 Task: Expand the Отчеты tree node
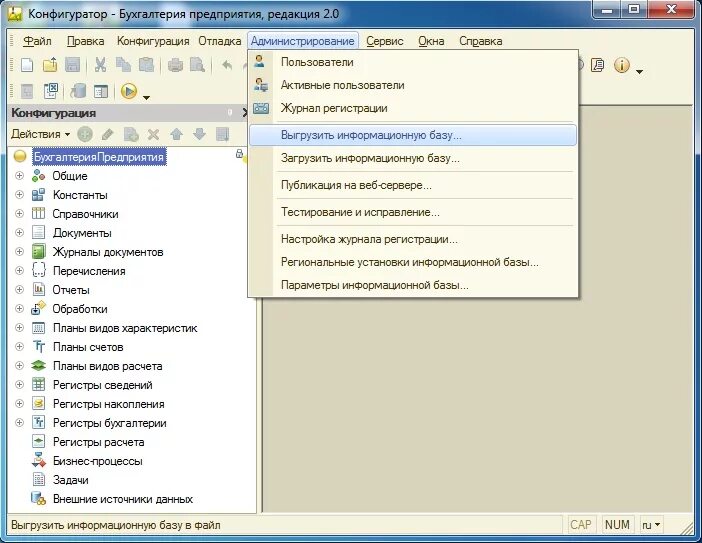click(x=19, y=290)
